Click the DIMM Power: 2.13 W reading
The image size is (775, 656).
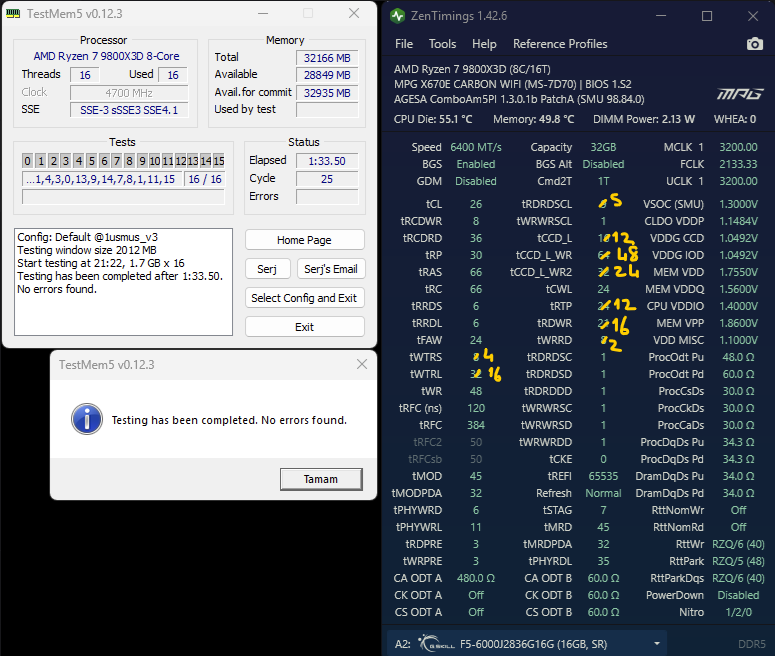coord(644,119)
